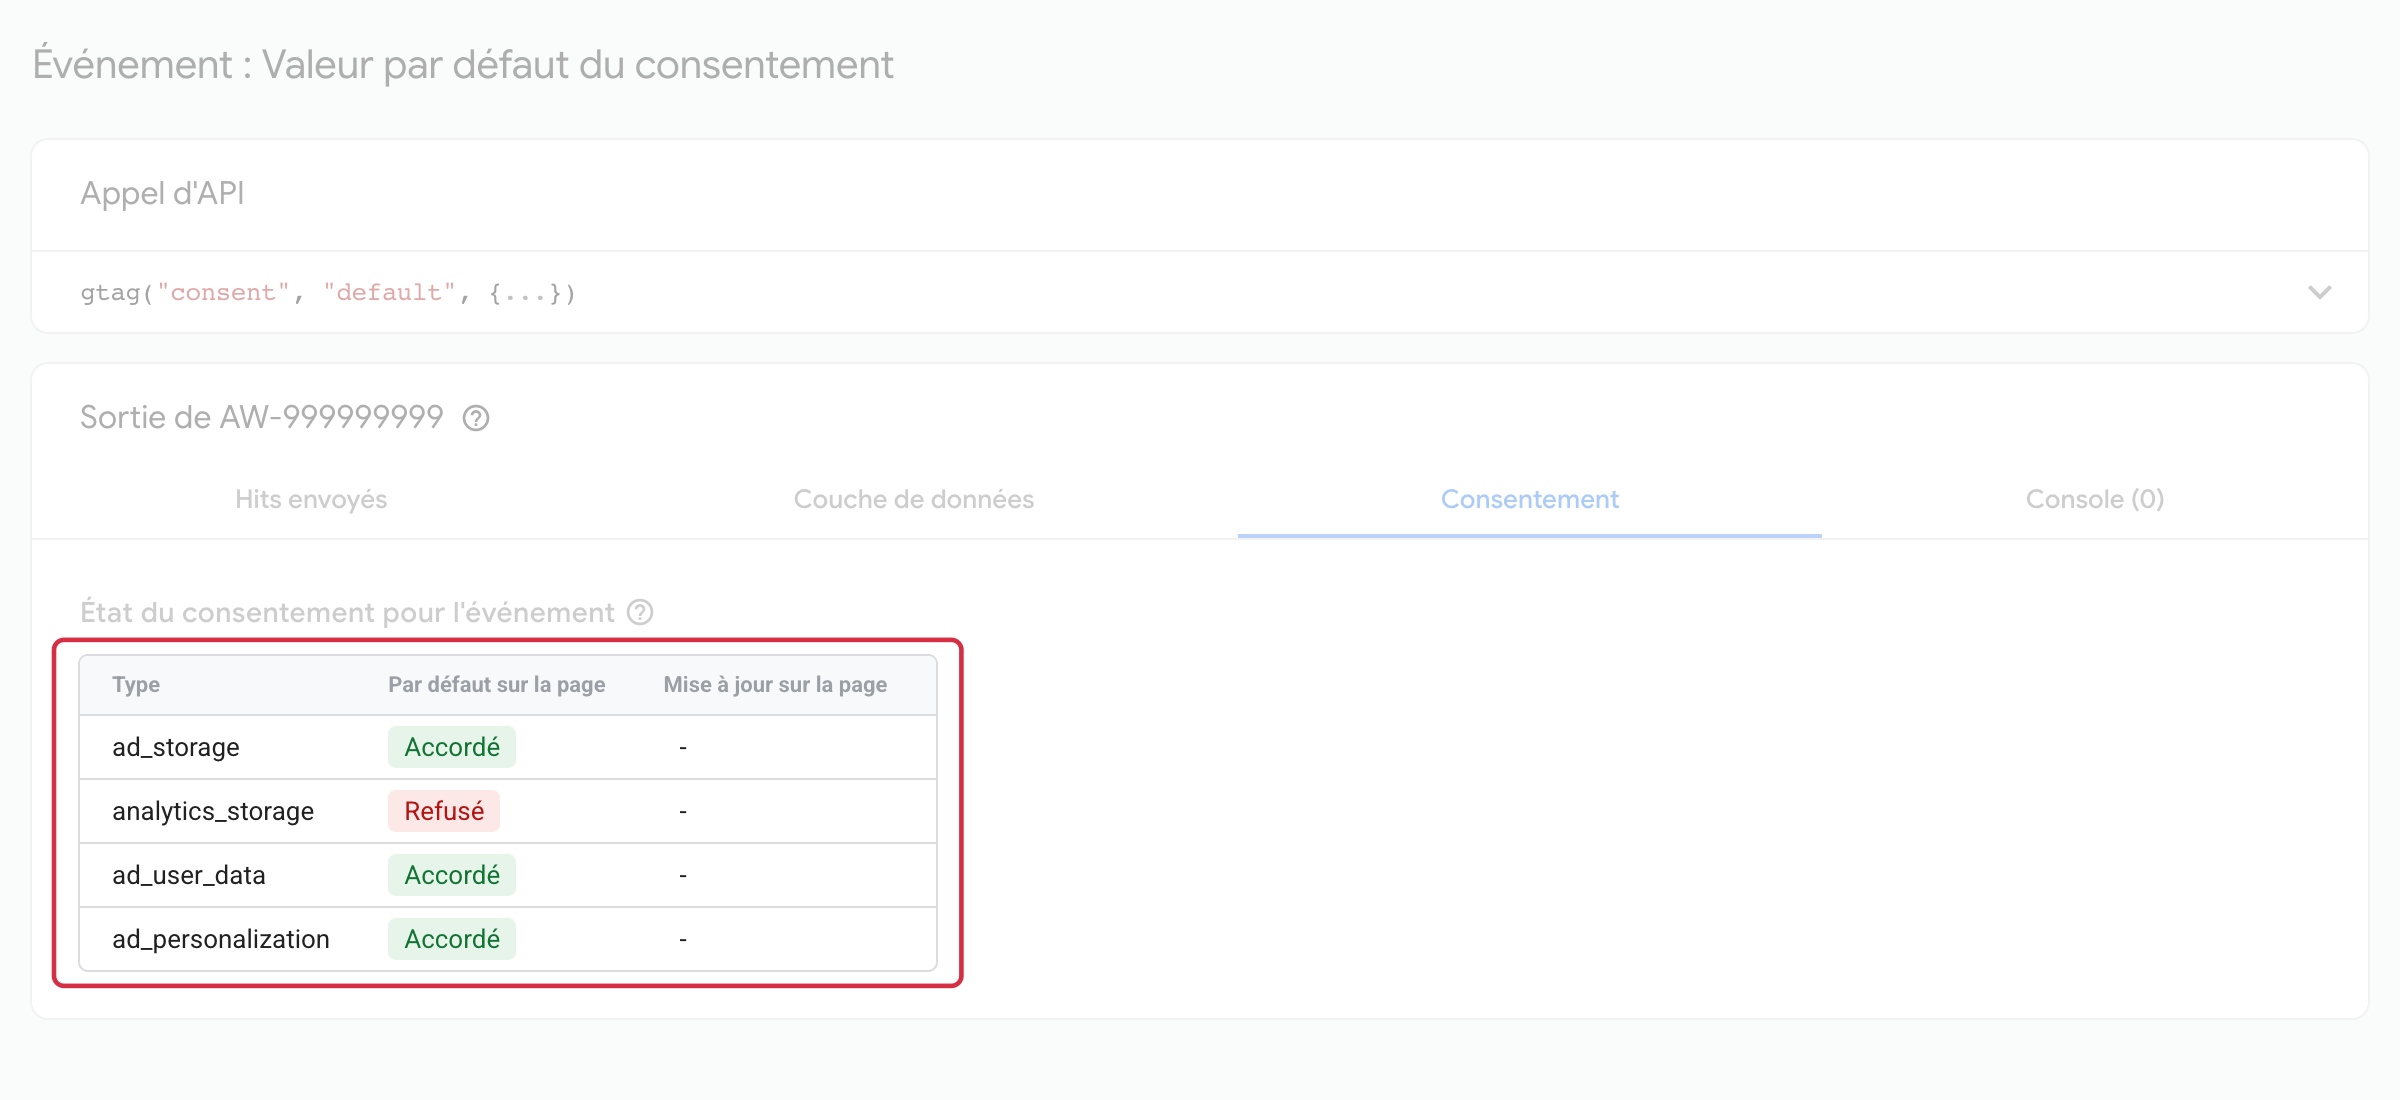Screen dimensions: 2400x1100
Task: Click the Événement : Valeur par défaut title
Action: (x=463, y=64)
